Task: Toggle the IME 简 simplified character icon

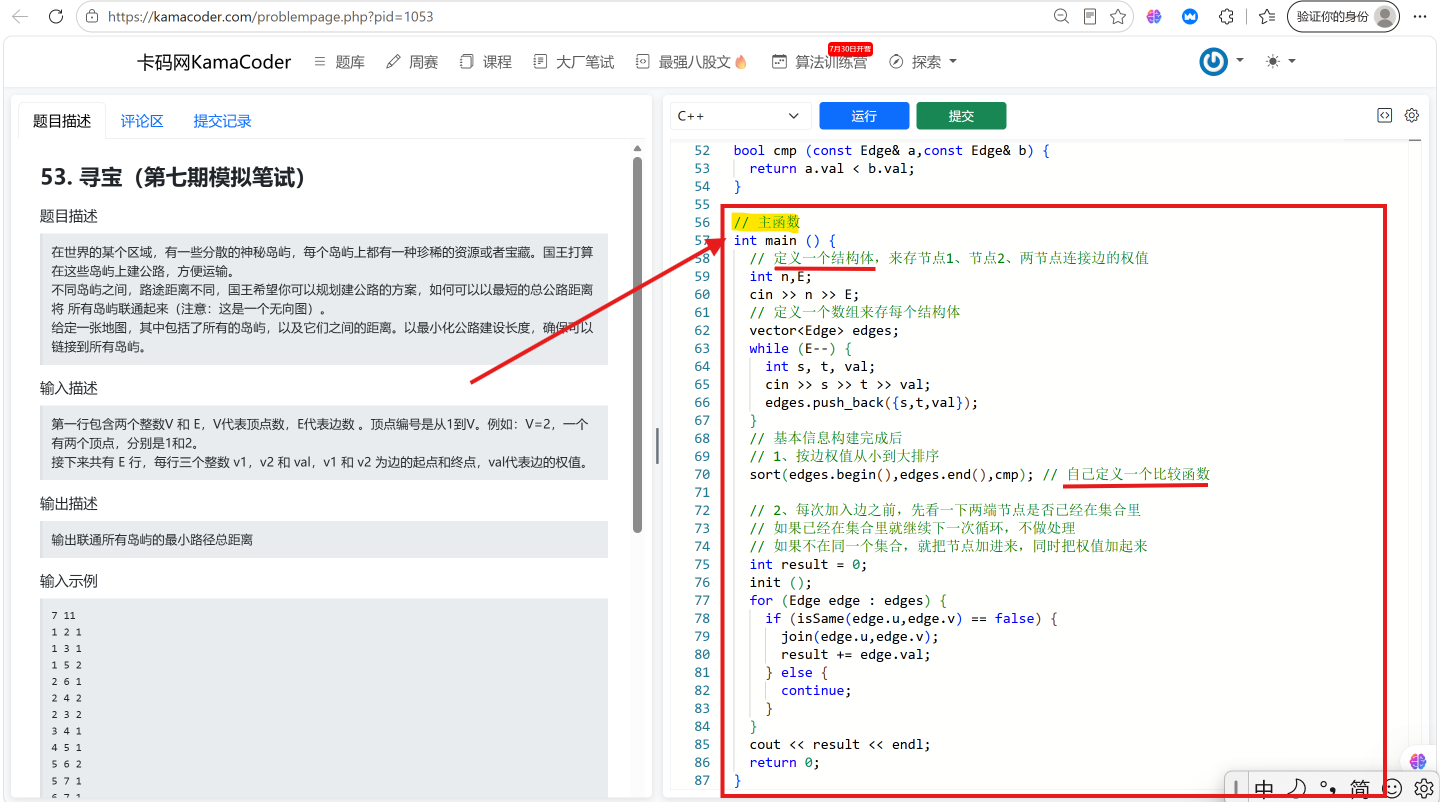Action: (x=1360, y=789)
